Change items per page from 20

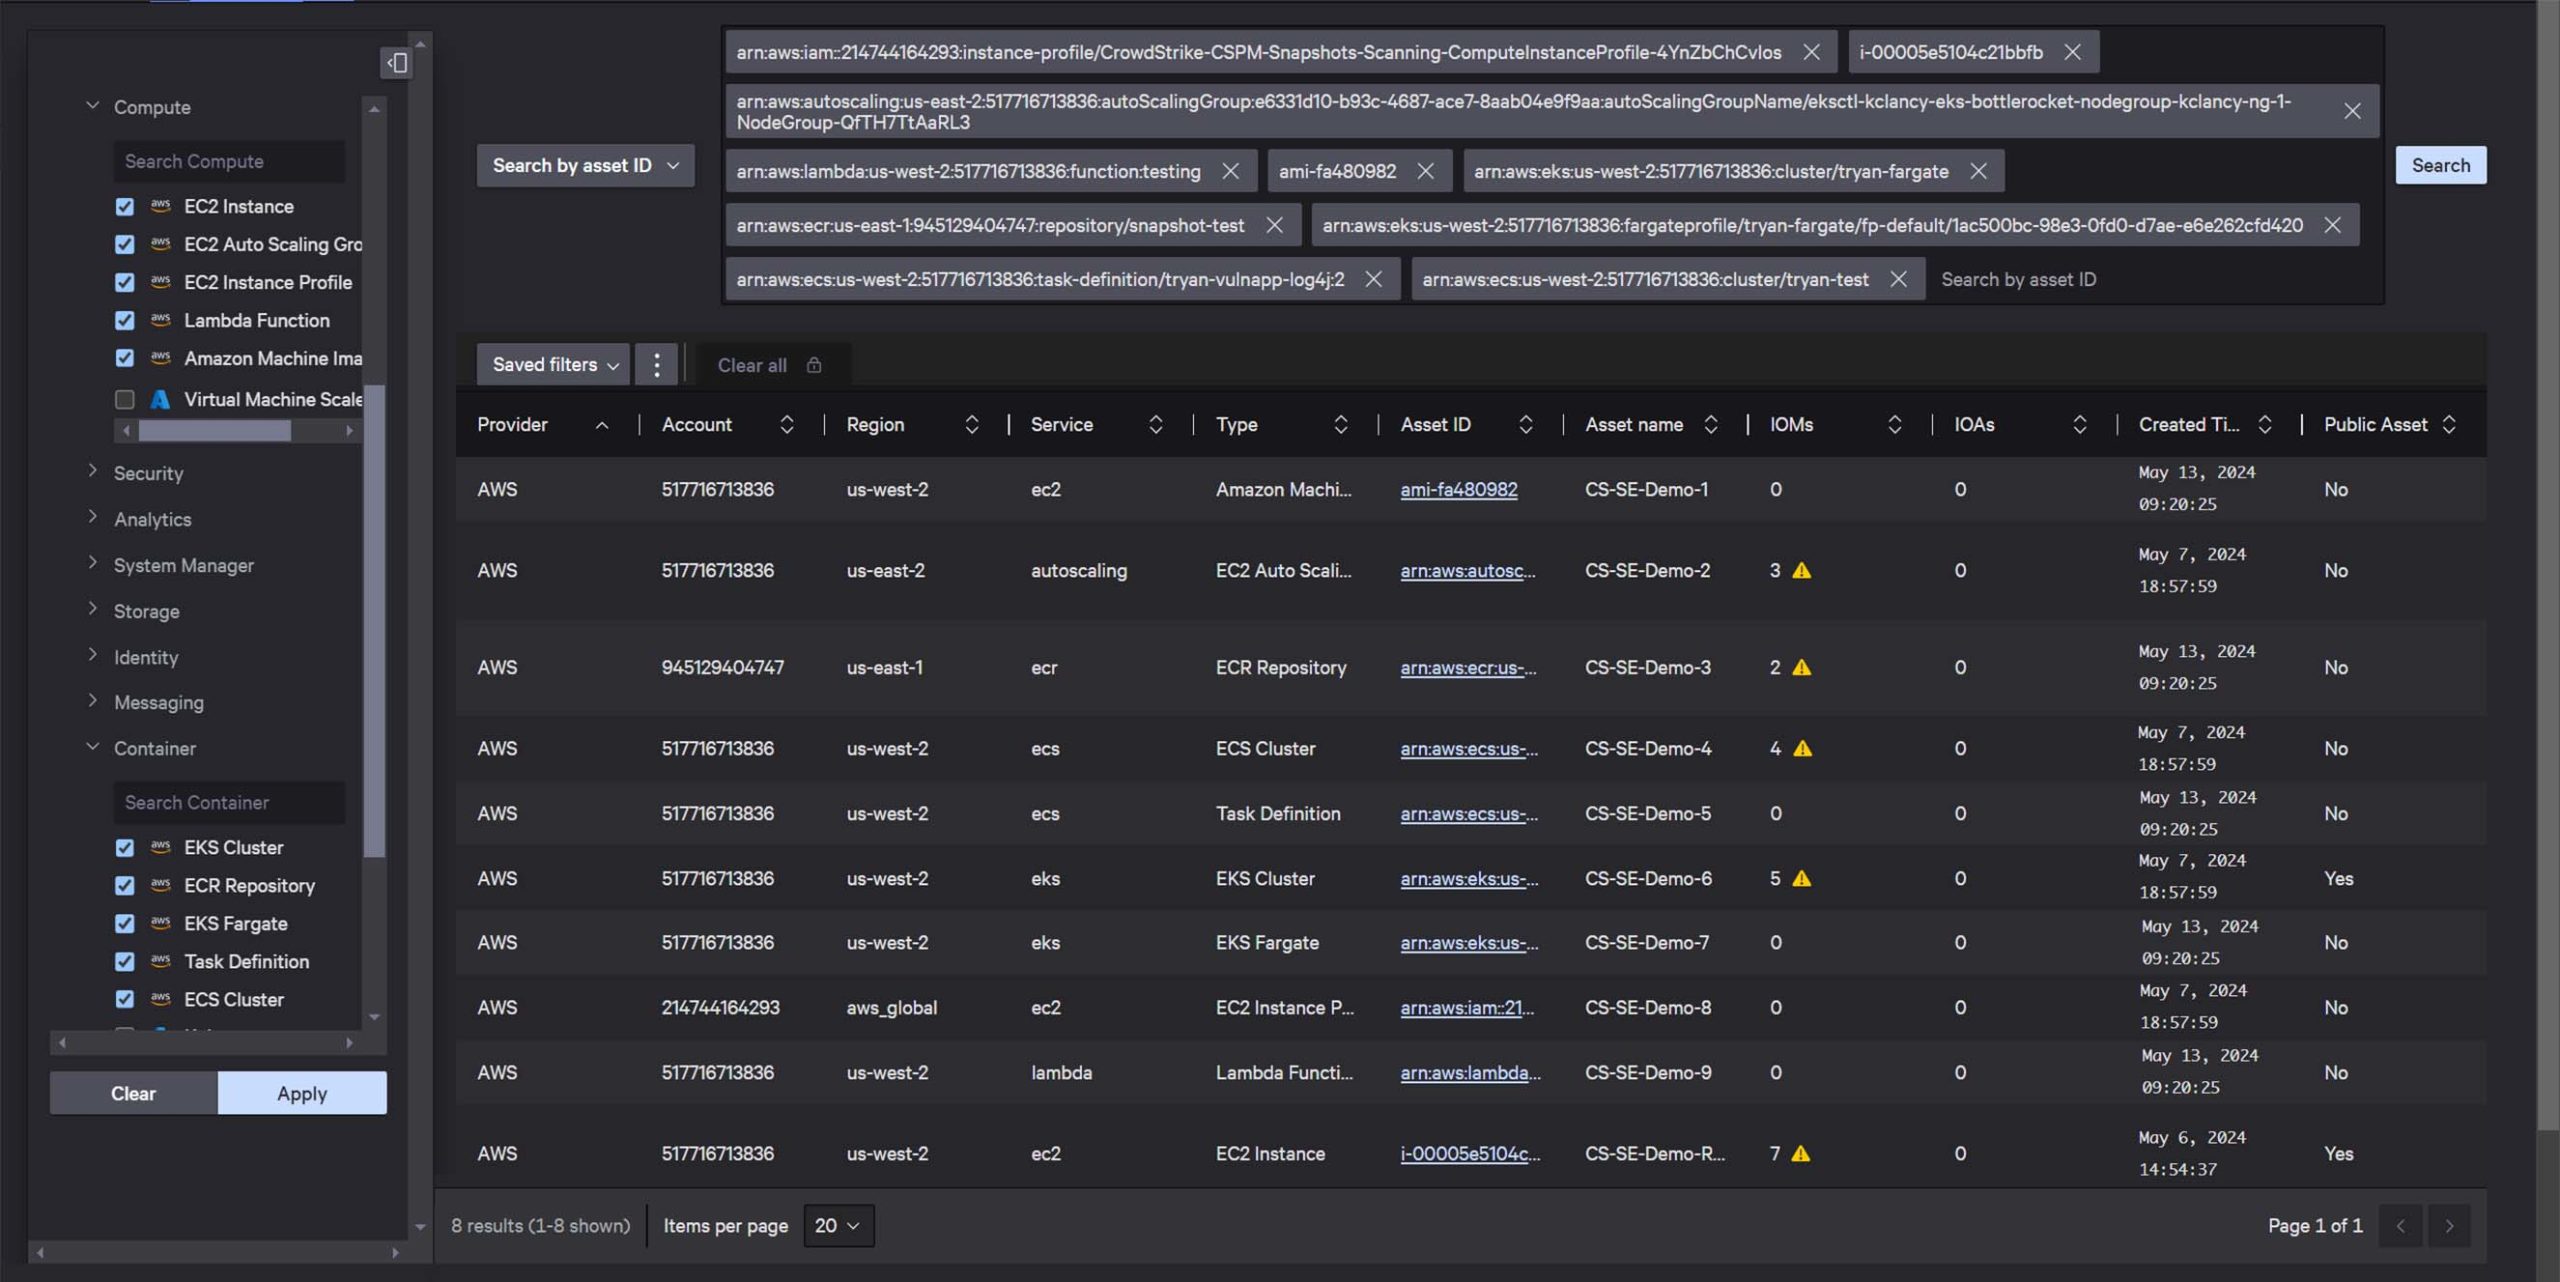click(x=838, y=1226)
